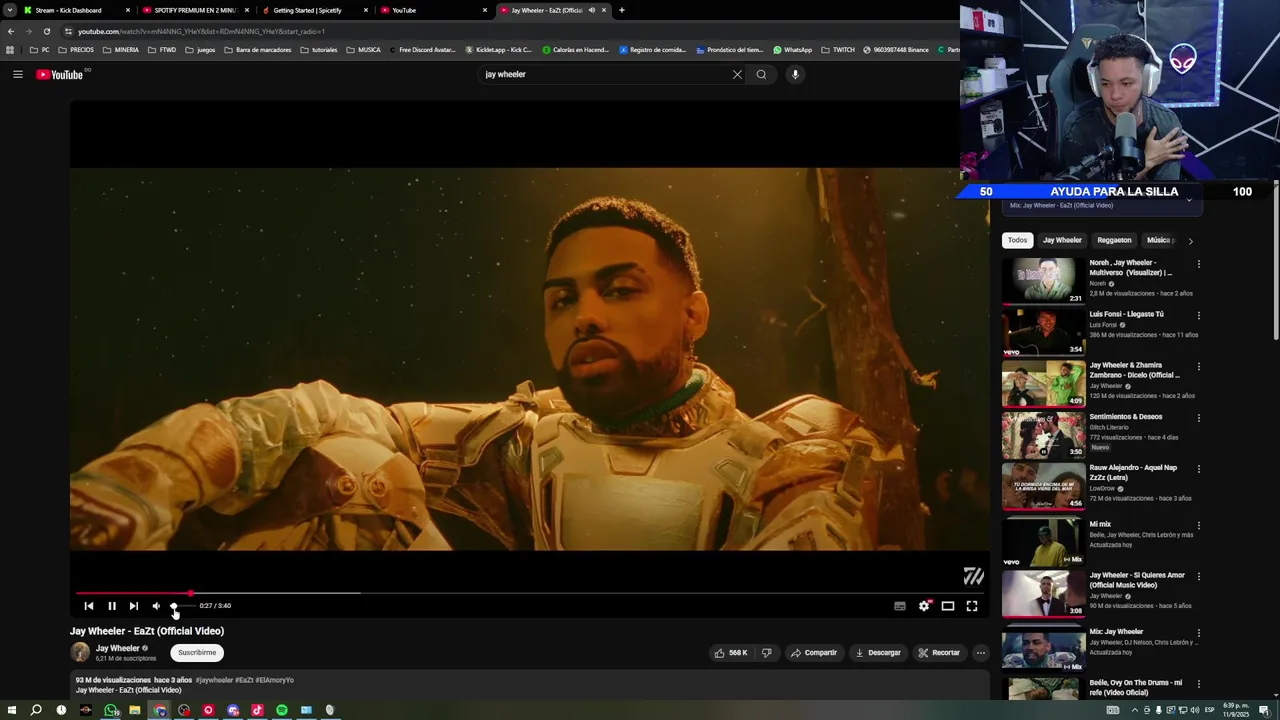This screenshot has width=1280, height=720.
Task: Mute the video with speaker icon
Action: pyautogui.click(x=156, y=606)
